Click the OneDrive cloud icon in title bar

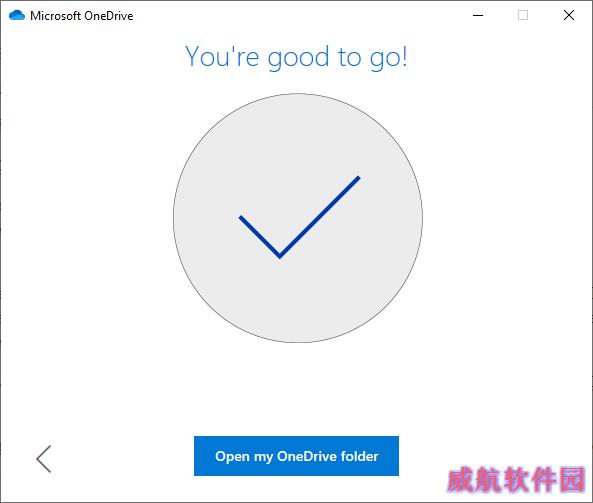coord(17,16)
